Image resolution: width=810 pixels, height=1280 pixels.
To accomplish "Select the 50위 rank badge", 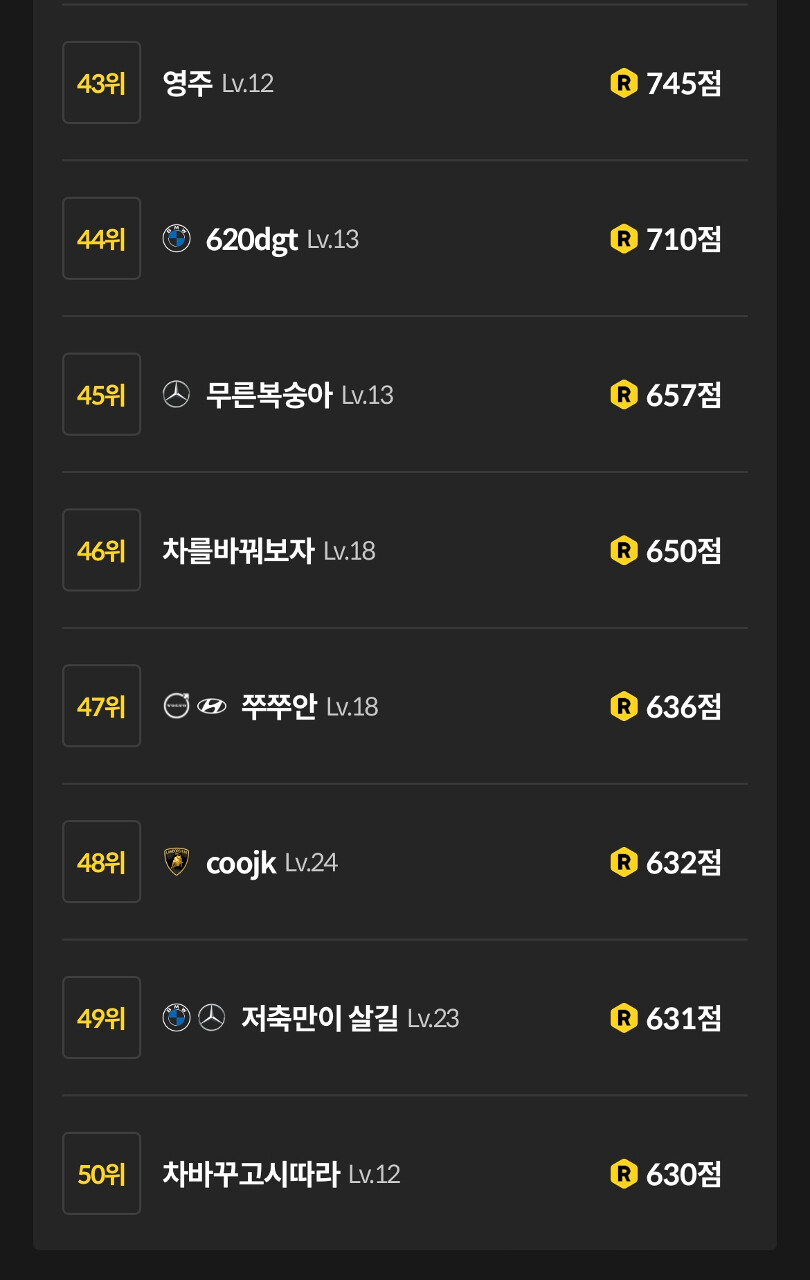I will pos(101,1174).
